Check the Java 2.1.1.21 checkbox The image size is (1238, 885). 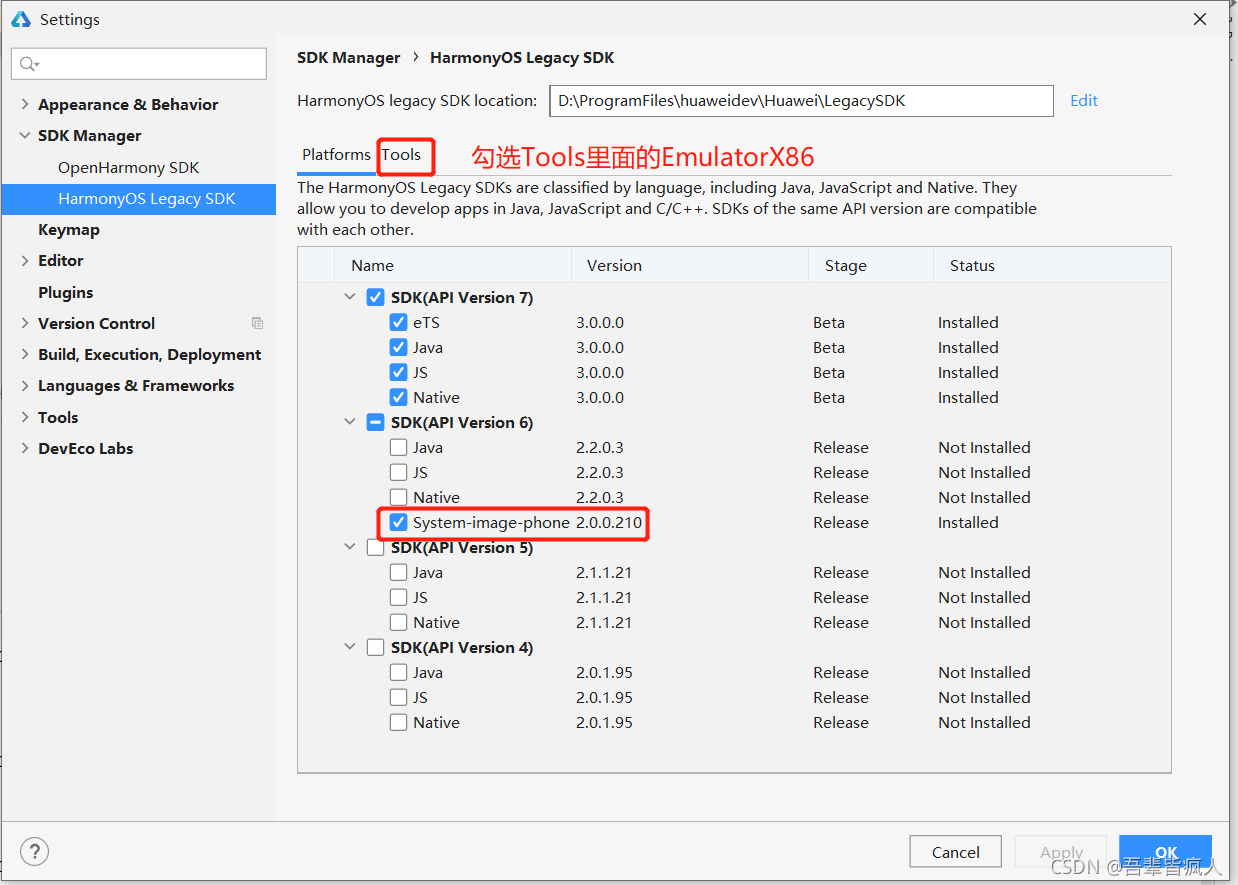398,572
